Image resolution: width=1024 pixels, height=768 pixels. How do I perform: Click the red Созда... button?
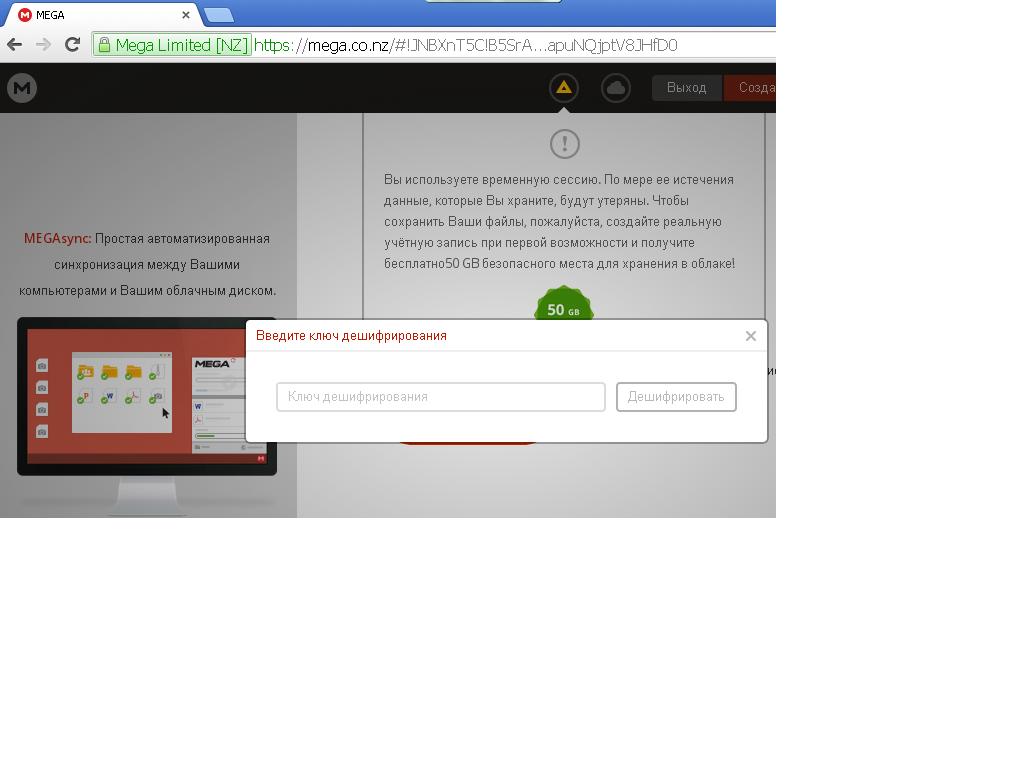pyautogui.click(x=750, y=88)
